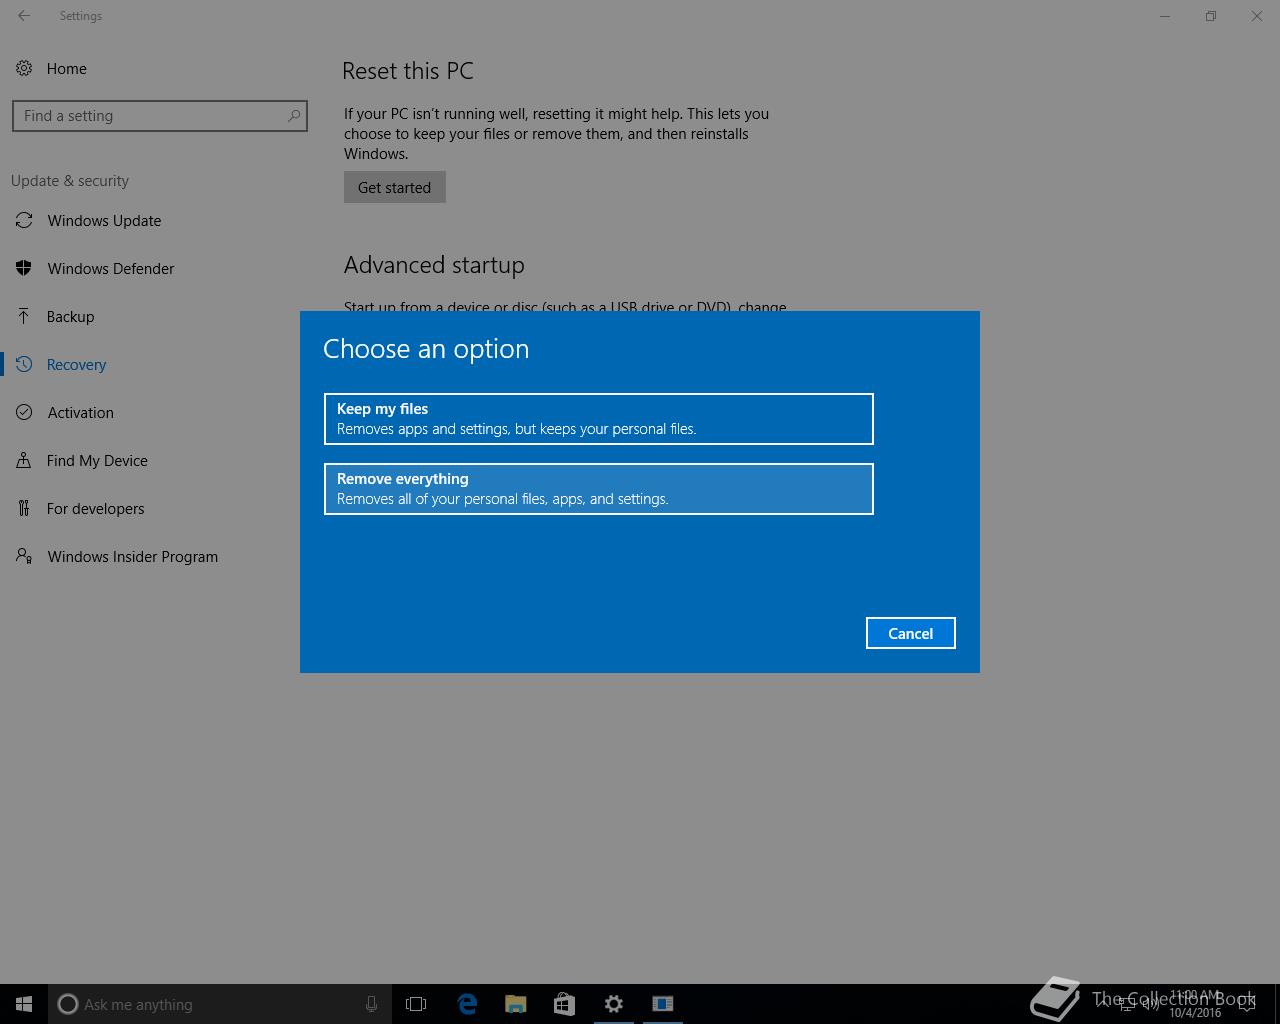Screen dimensions: 1280x1024
Task: Cancel the Choose an option dialog
Action: (x=911, y=633)
